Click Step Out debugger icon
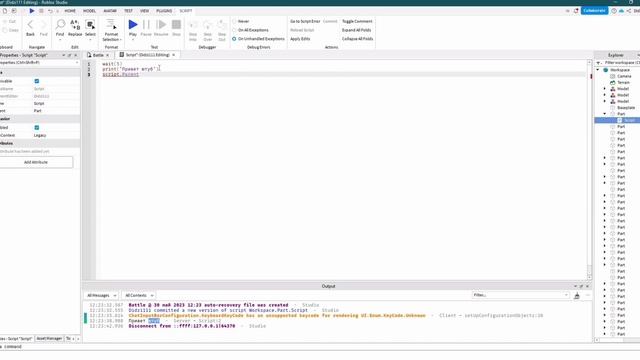Screen dimensions: 640x360 [222, 25]
